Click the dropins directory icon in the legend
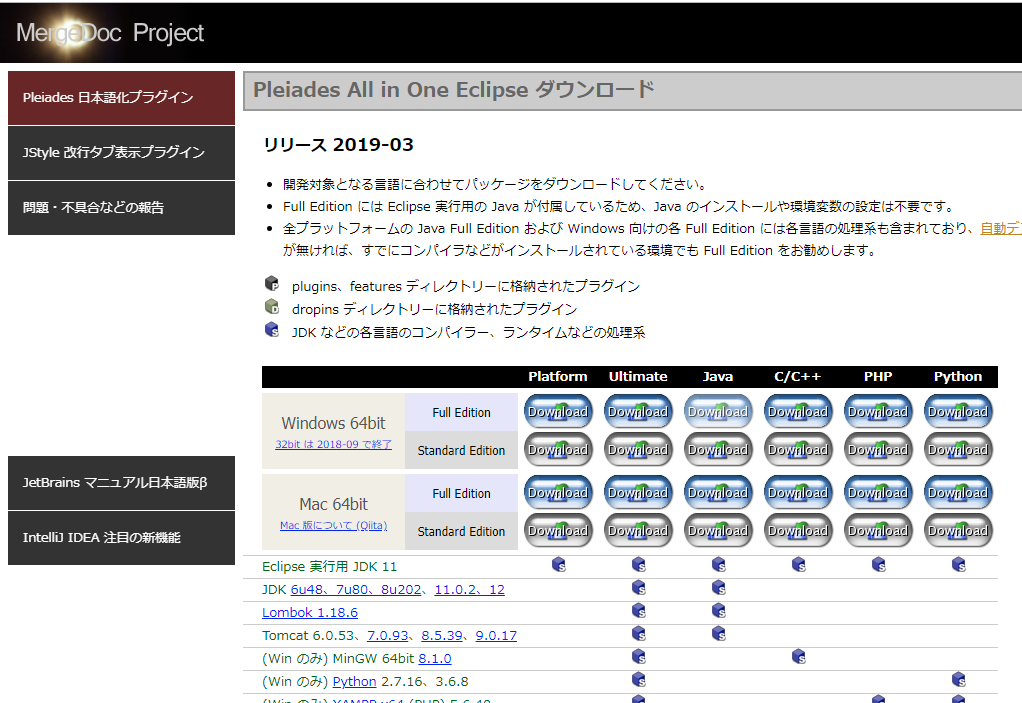The height and width of the screenshot is (703, 1022). coord(271,306)
